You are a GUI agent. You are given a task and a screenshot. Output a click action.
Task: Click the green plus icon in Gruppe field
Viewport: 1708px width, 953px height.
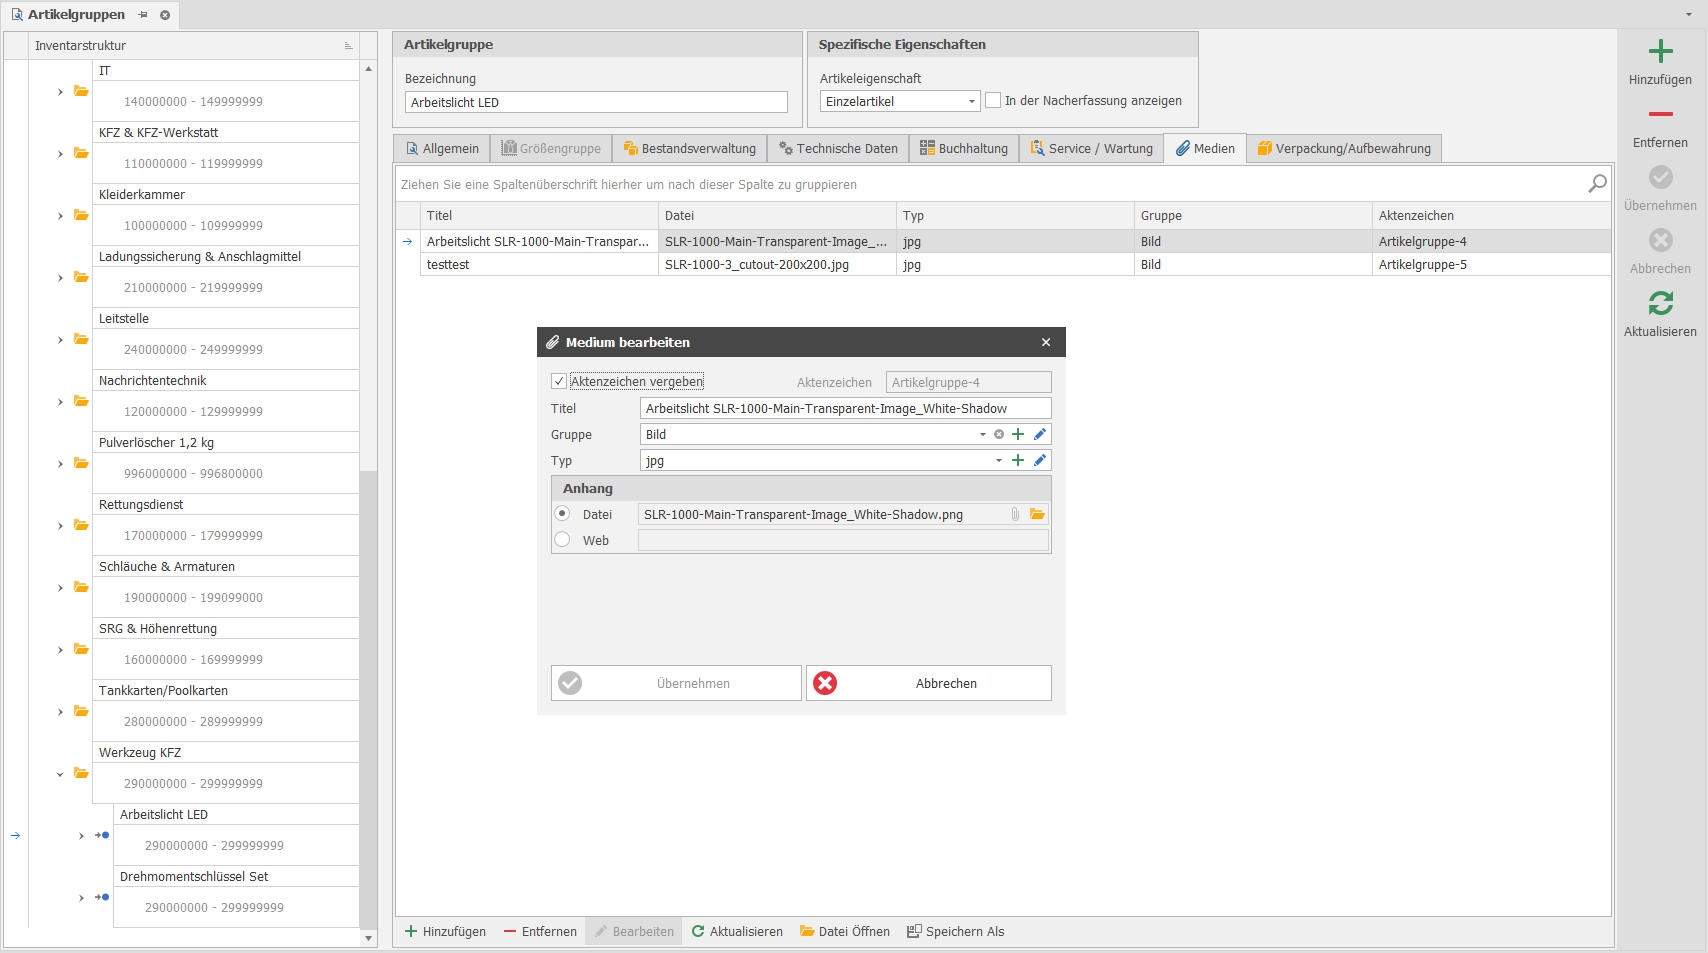click(1018, 434)
